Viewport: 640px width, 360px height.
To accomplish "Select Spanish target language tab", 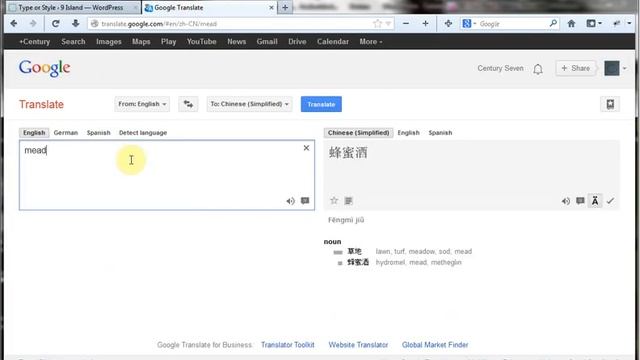I will (x=440, y=133).
